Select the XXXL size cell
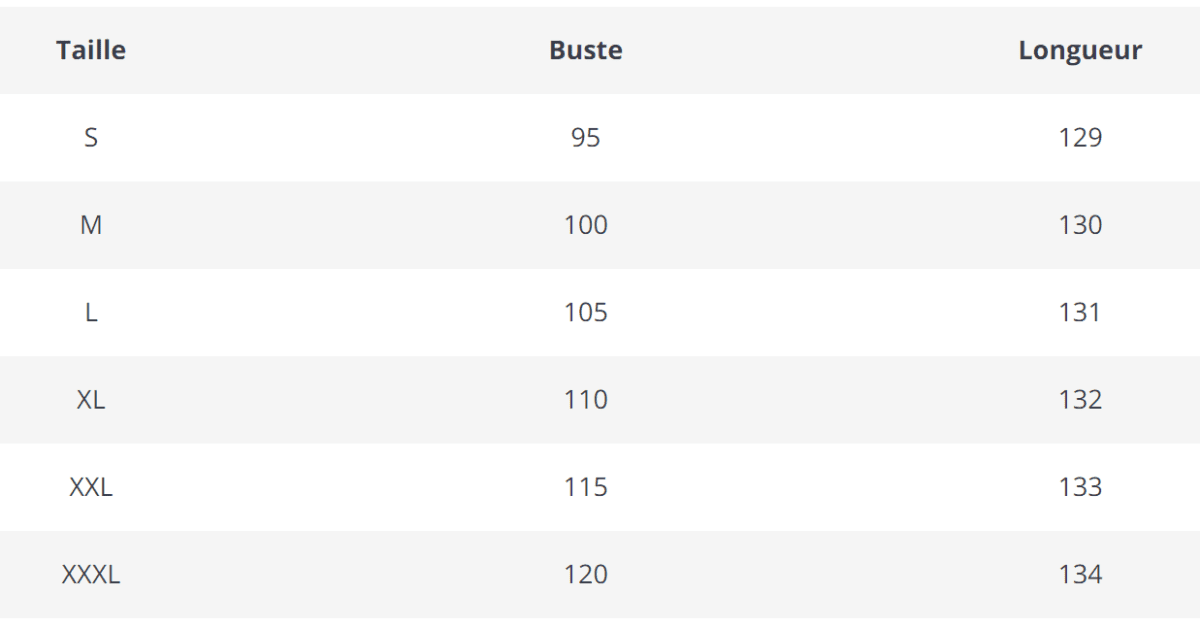 point(91,575)
